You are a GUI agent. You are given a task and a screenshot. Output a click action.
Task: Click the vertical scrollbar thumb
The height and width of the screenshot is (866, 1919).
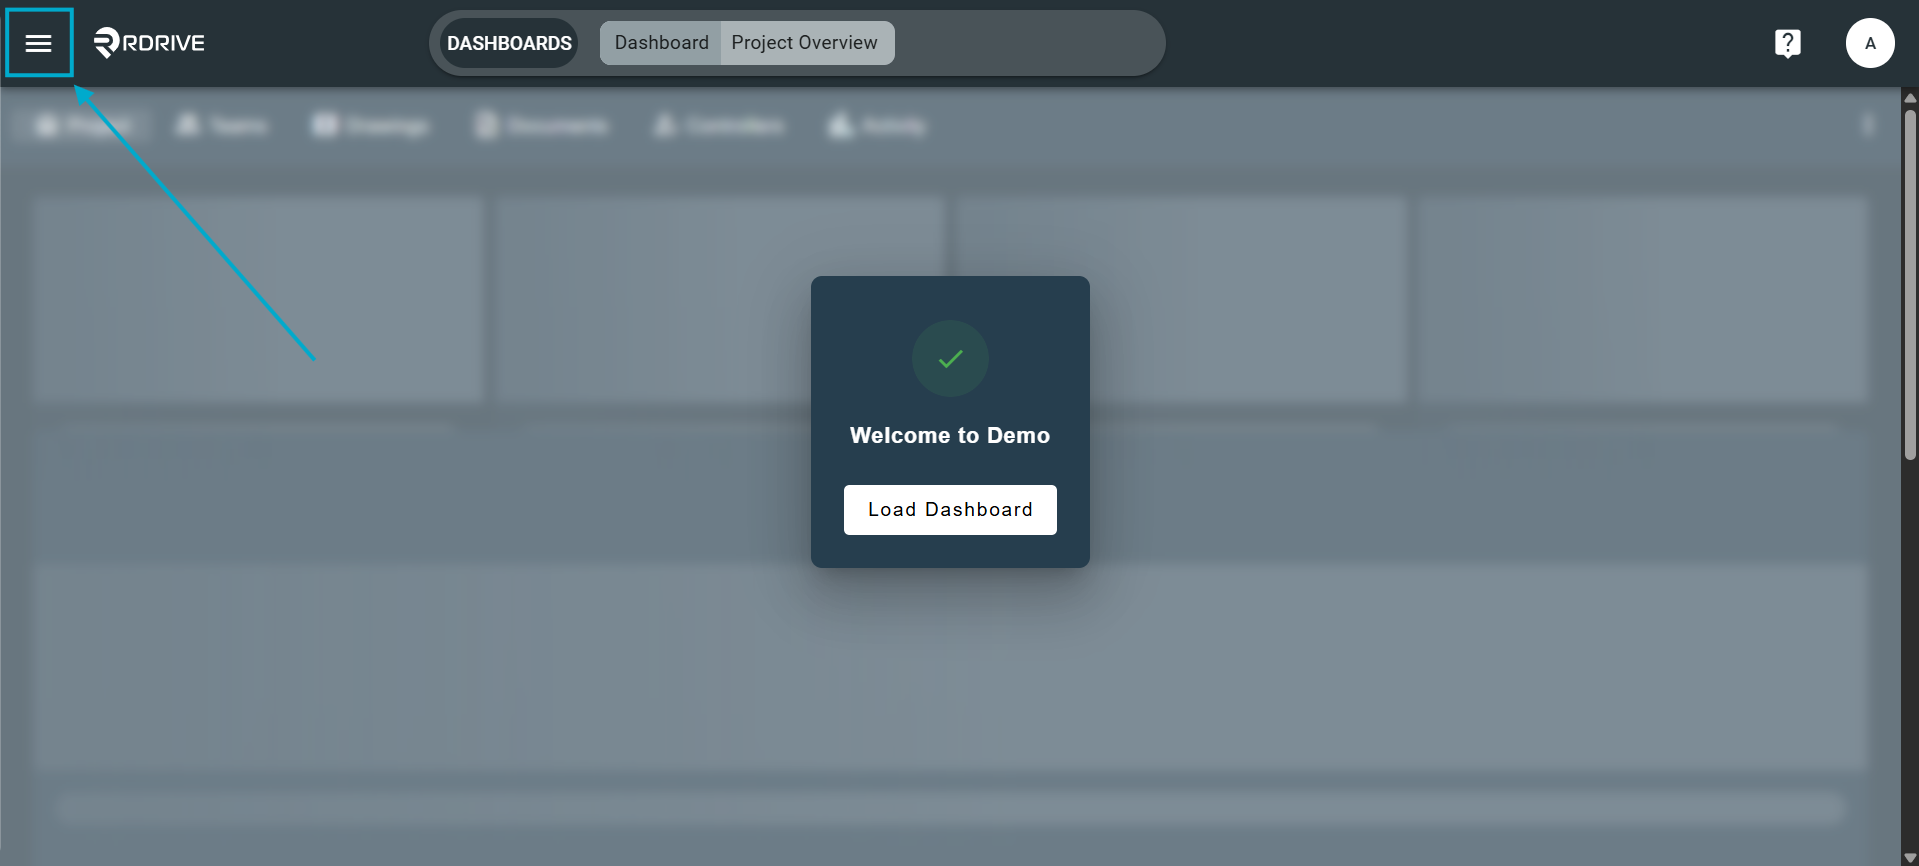(x=1910, y=284)
